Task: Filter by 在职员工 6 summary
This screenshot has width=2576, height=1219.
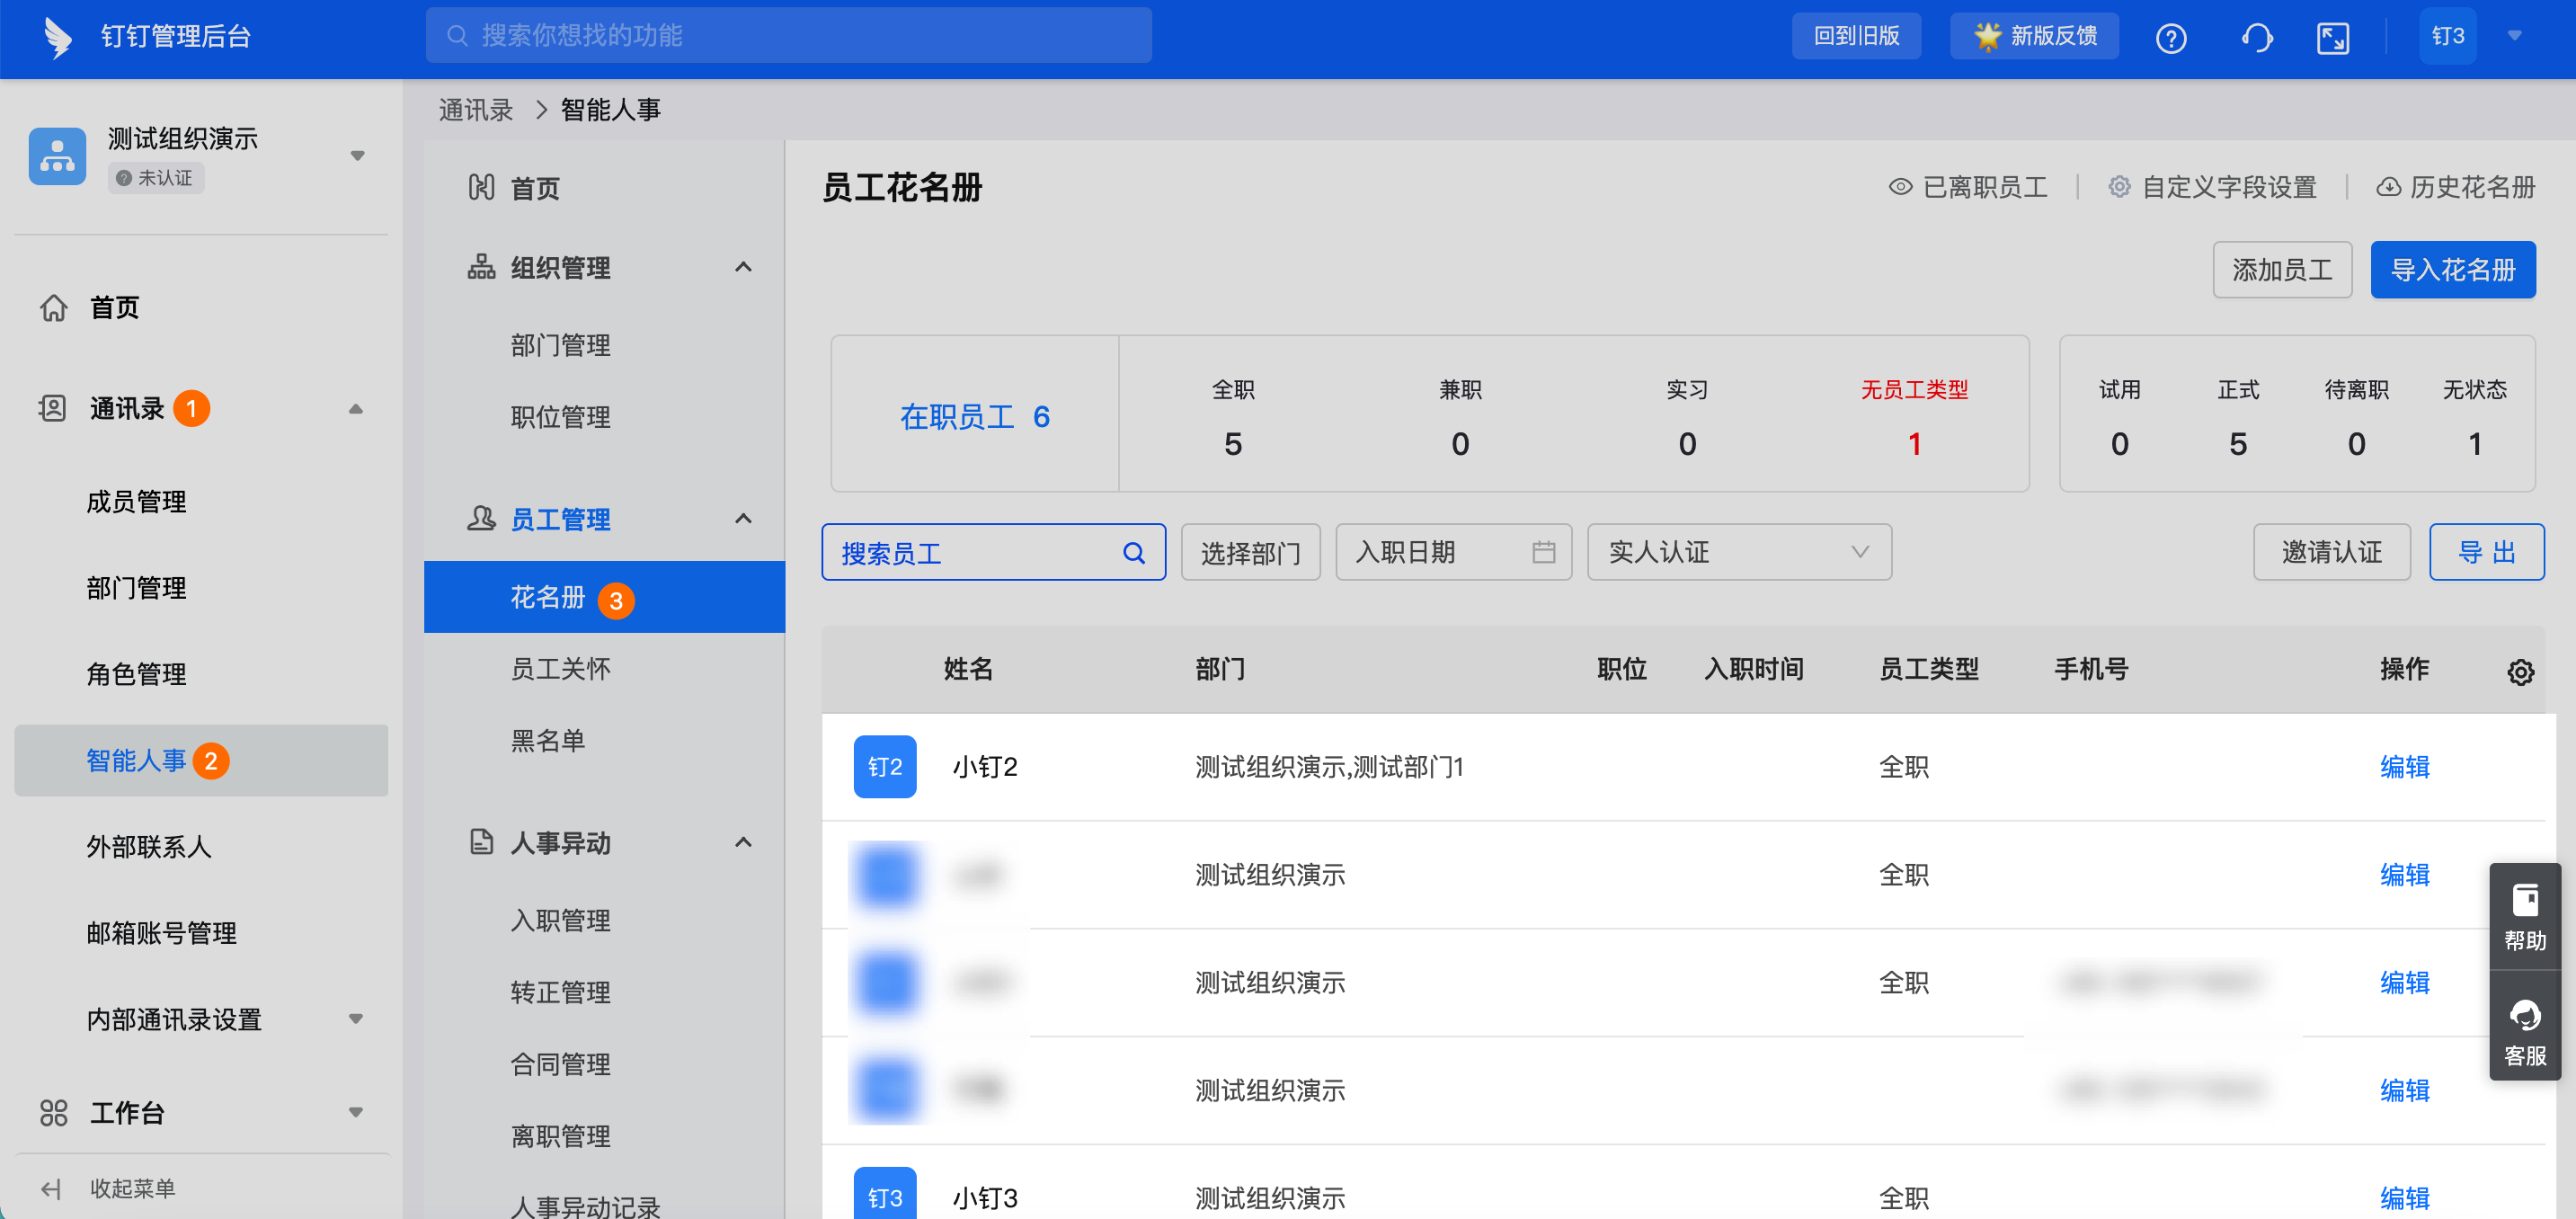Action: [x=974, y=415]
